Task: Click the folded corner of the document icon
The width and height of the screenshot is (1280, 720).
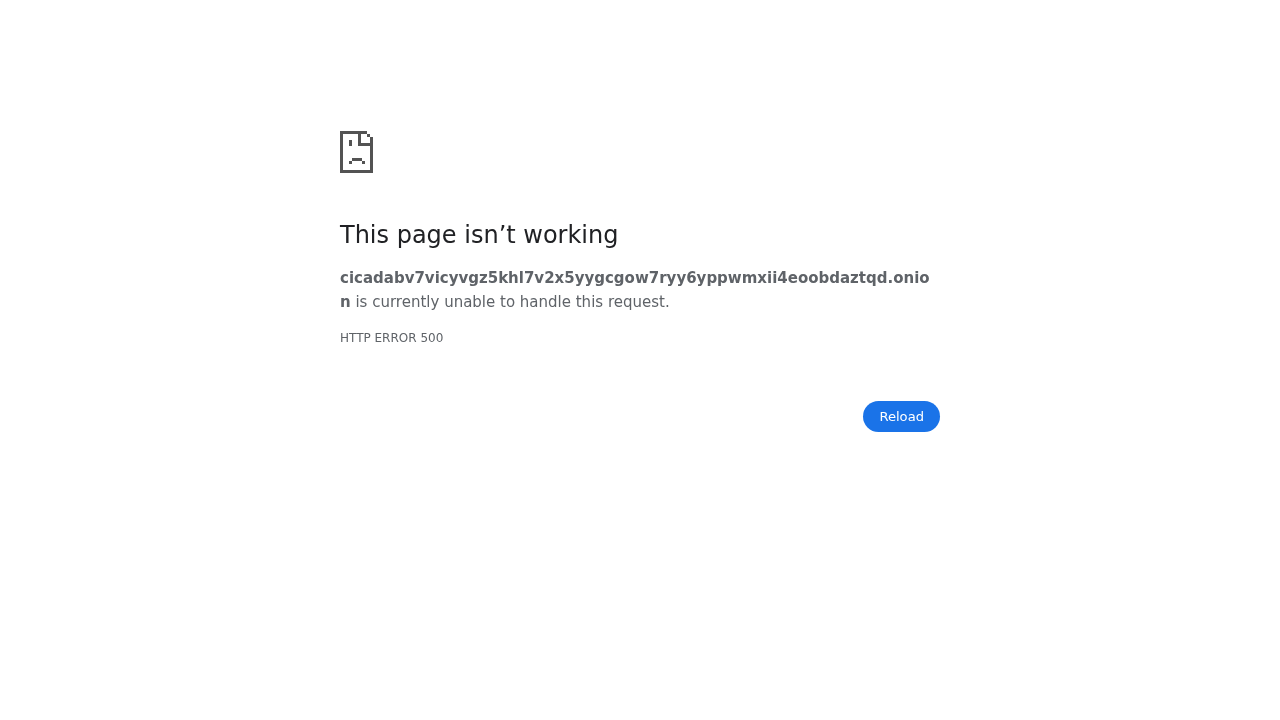Action: coord(366,138)
